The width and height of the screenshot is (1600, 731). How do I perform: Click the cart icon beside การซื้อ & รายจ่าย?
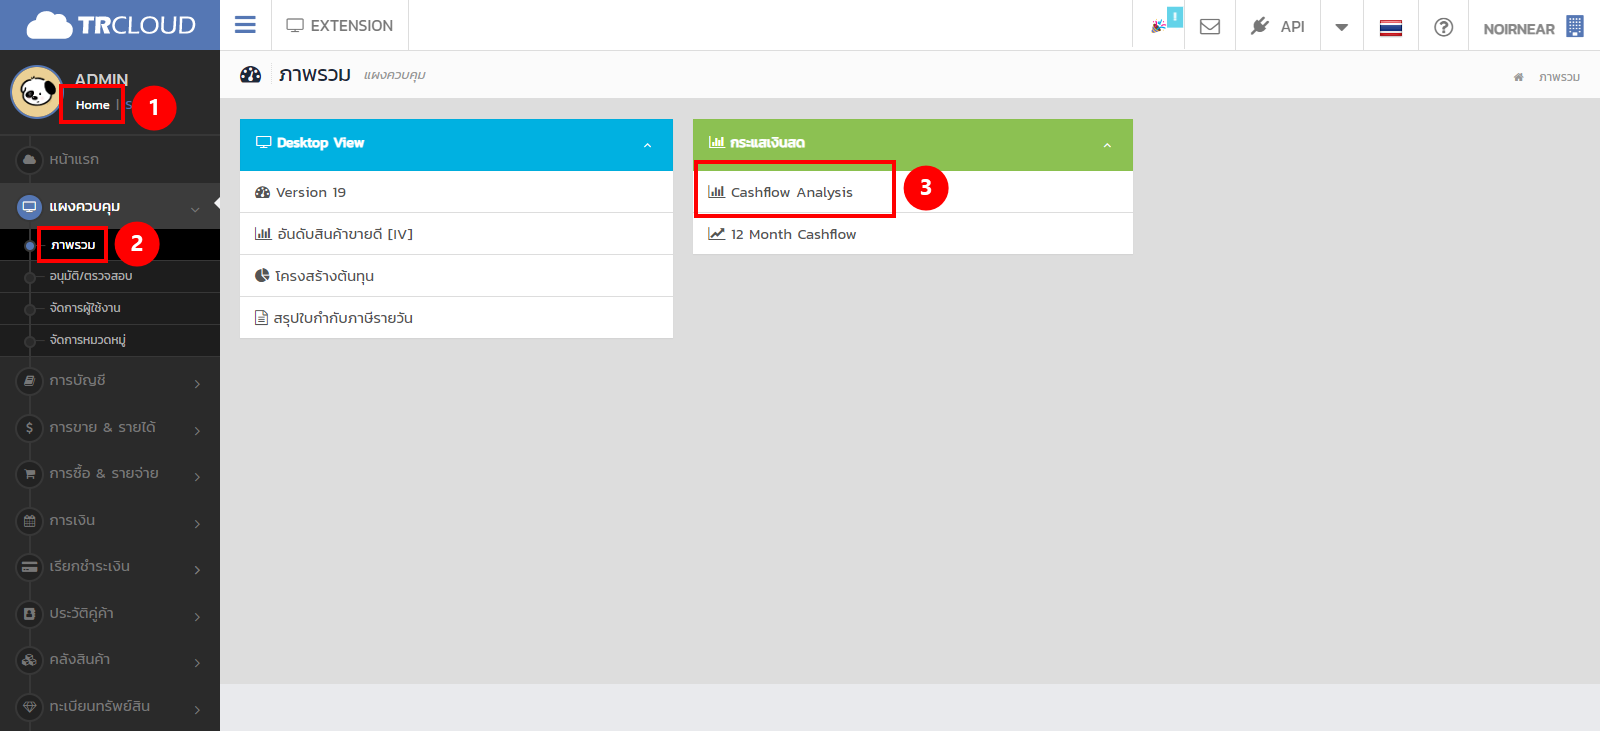click(x=29, y=473)
